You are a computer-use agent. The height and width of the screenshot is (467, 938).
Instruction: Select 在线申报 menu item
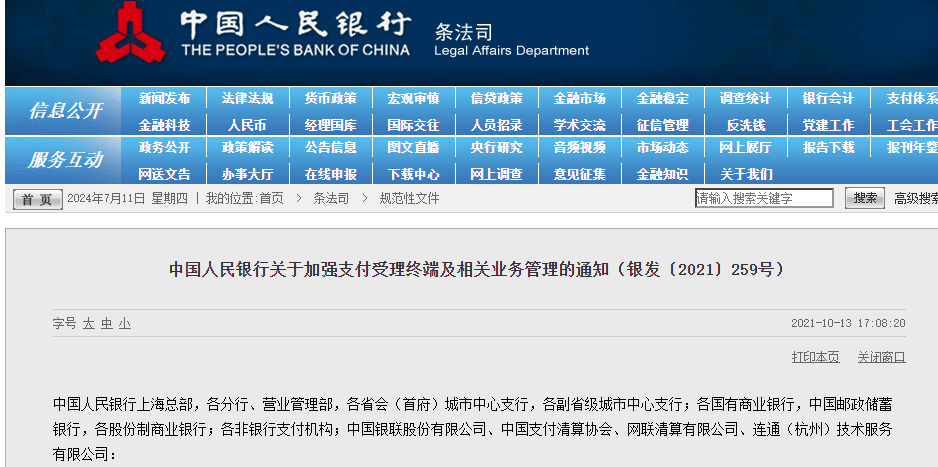click(330, 174)
